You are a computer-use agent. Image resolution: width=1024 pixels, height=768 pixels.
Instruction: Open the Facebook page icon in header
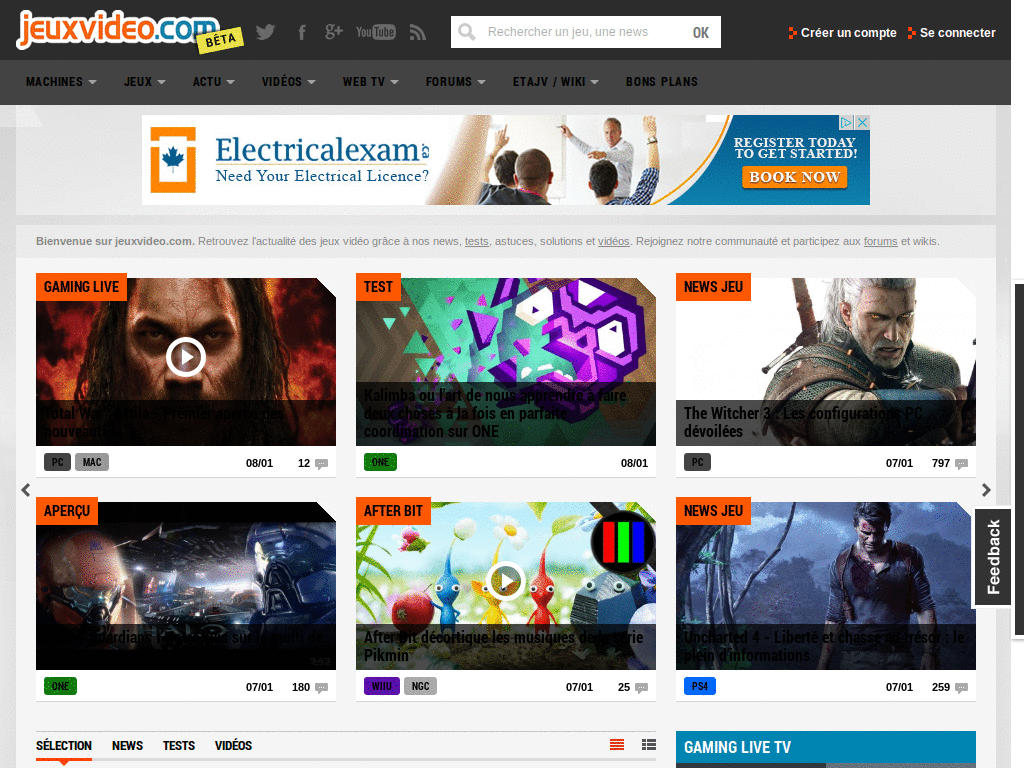pos(302,32)
